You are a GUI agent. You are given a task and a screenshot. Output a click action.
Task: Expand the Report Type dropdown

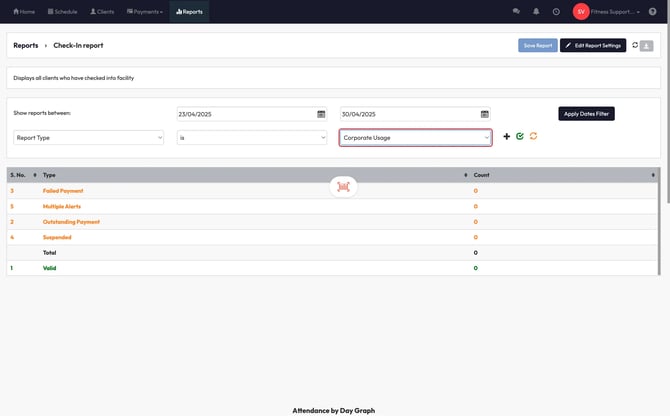pyautogui.click(x=88, y=137)
